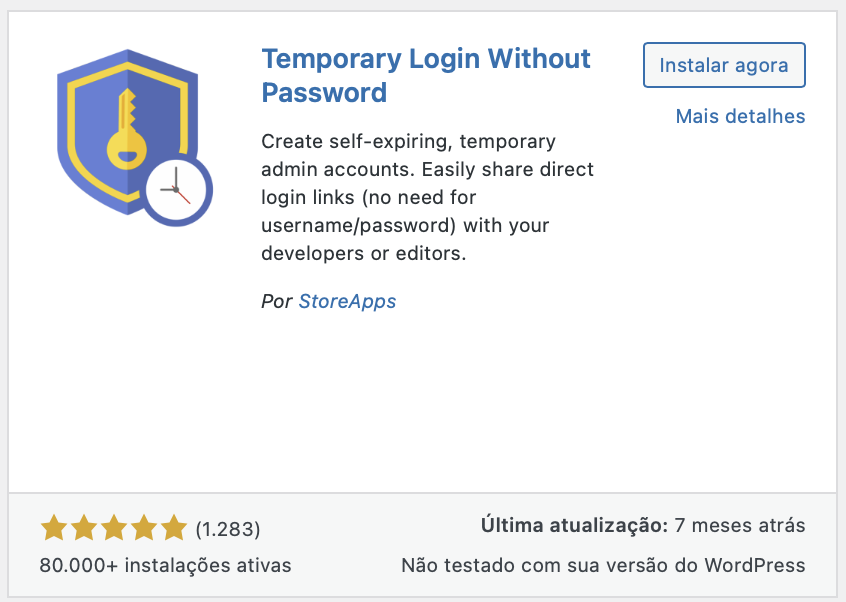This screenshot has width=846, height=602.
Task: Click the fifth rating star
Action: pos(174,527)
